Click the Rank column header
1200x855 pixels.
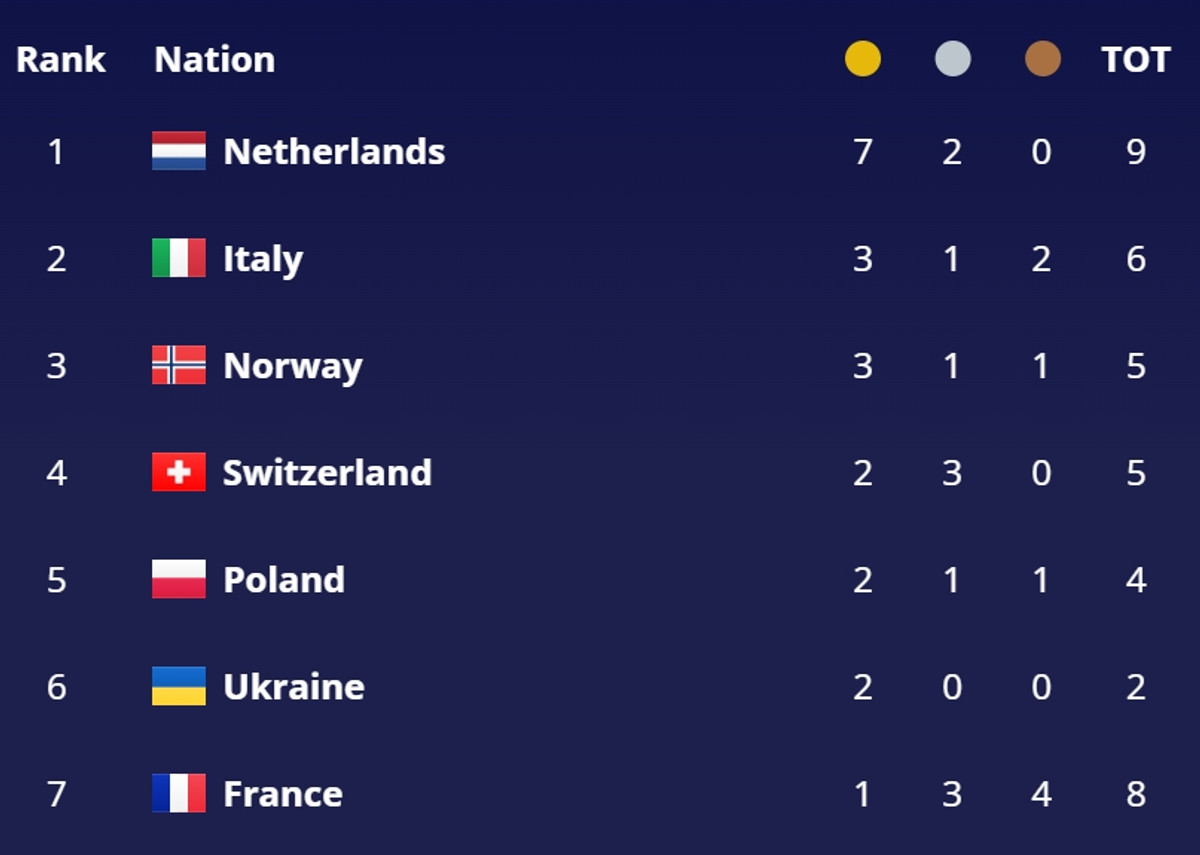[x=60, y=60]
